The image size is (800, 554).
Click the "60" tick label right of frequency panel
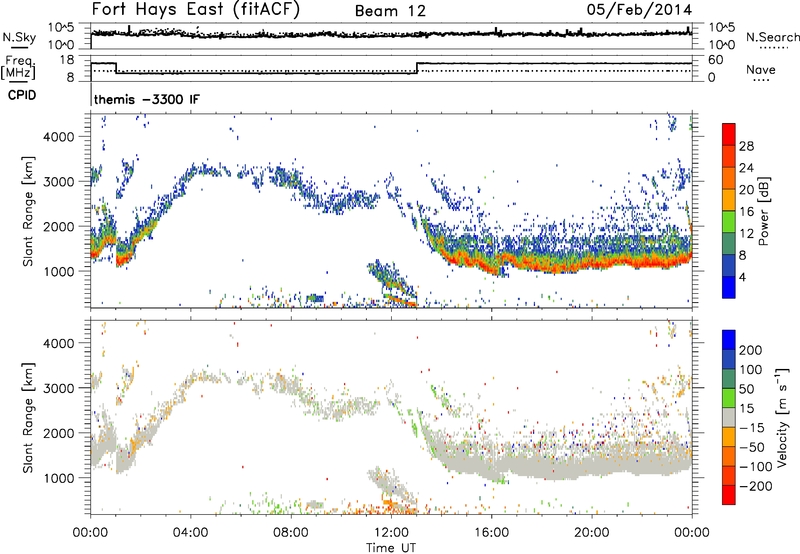(x=715, y=60)
